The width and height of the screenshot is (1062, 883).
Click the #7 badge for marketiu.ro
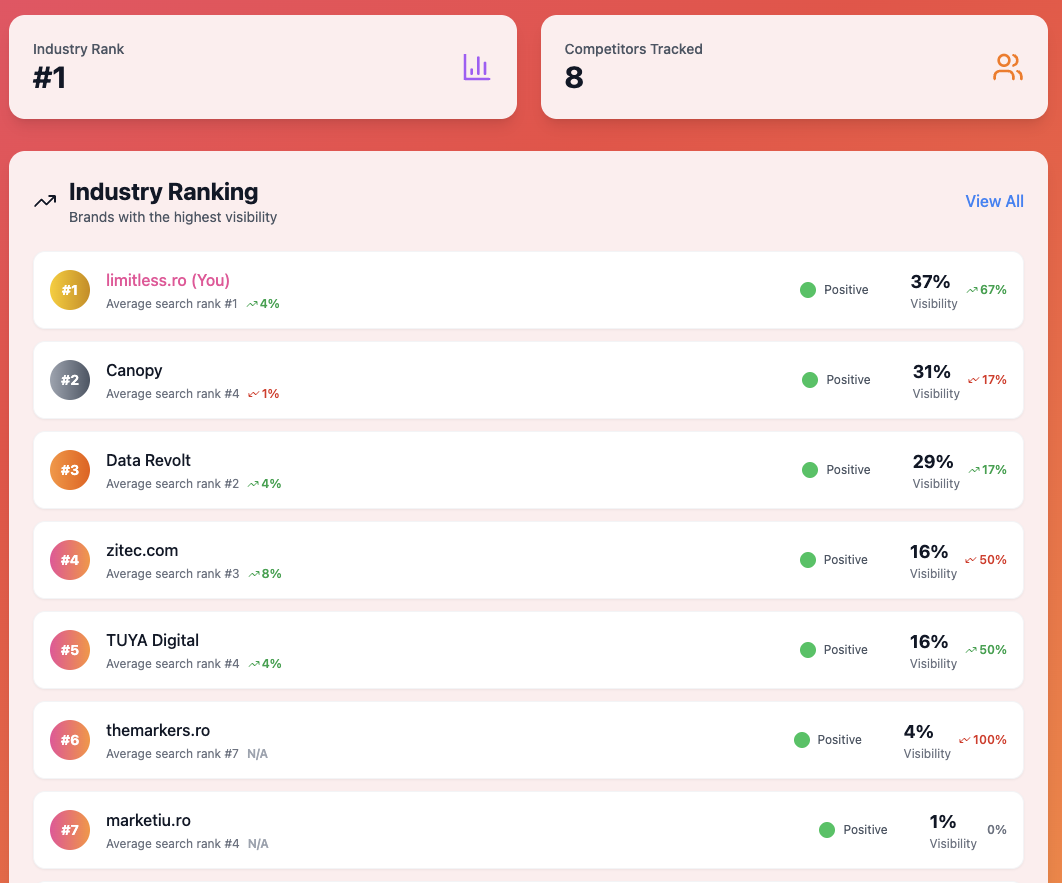[x=69, y=830]
